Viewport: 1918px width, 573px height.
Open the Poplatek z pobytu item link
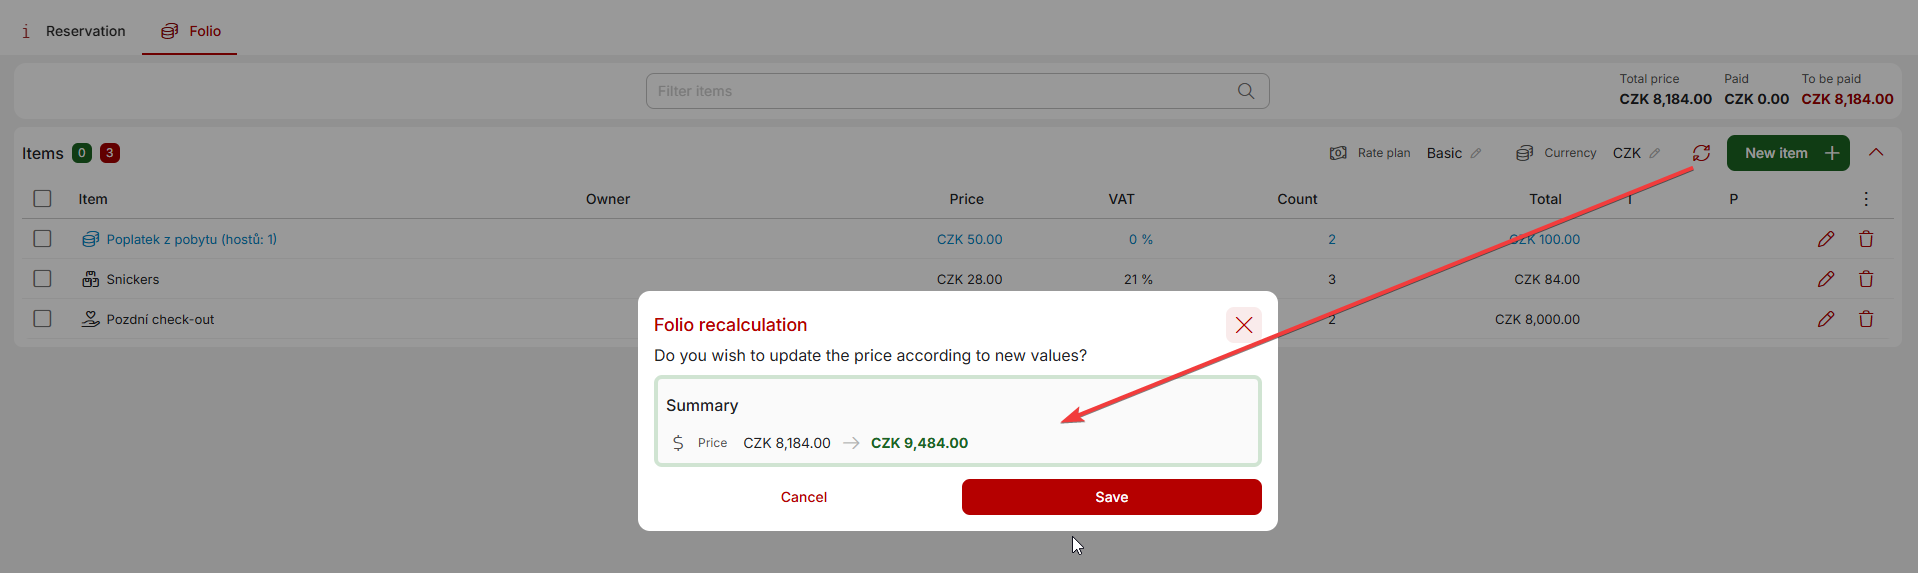click(x=191, y=239)
